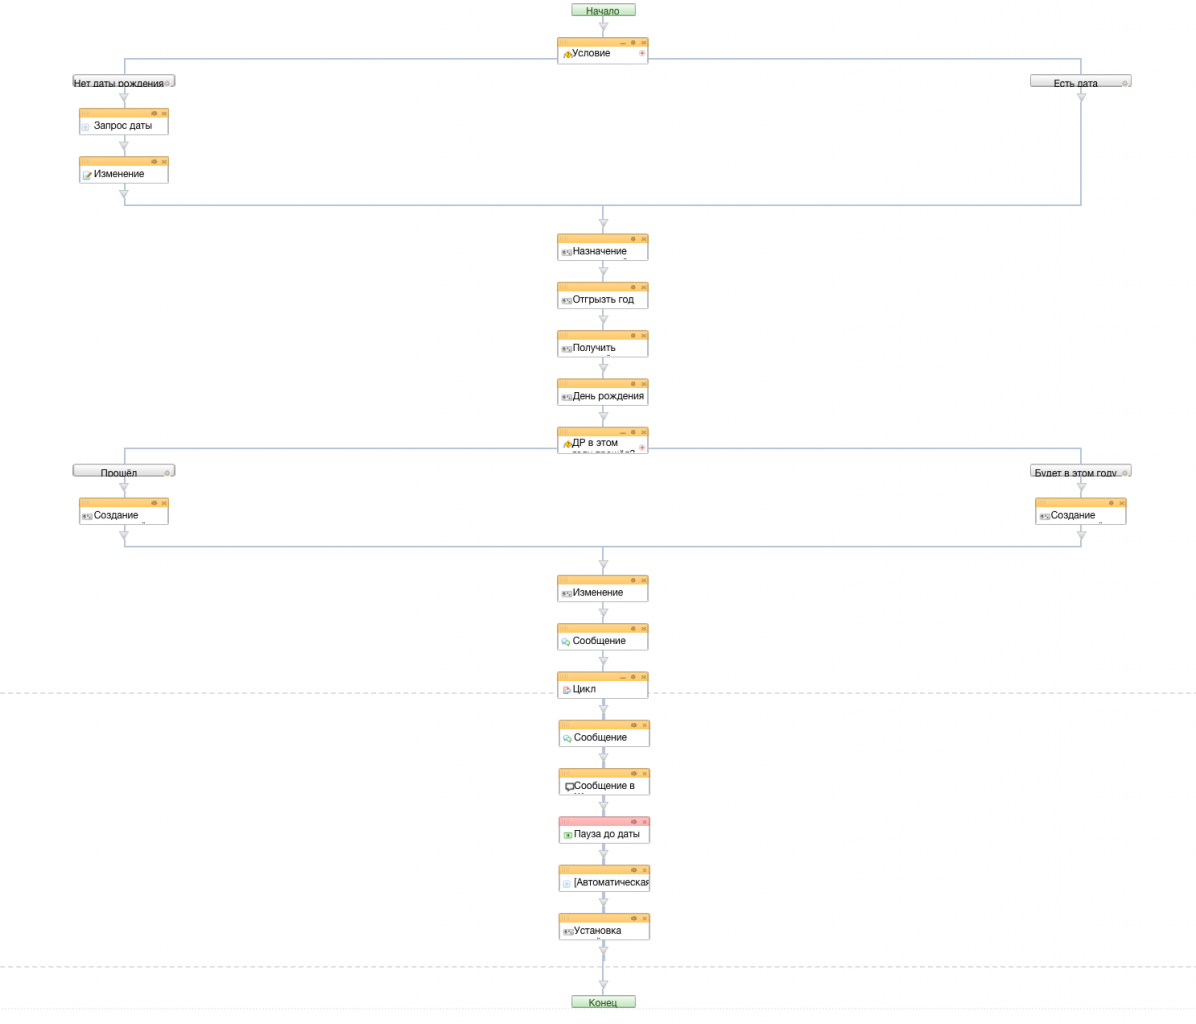Open settings gear of Условие block
The image size is (1196, 1024).
point(633,42)
